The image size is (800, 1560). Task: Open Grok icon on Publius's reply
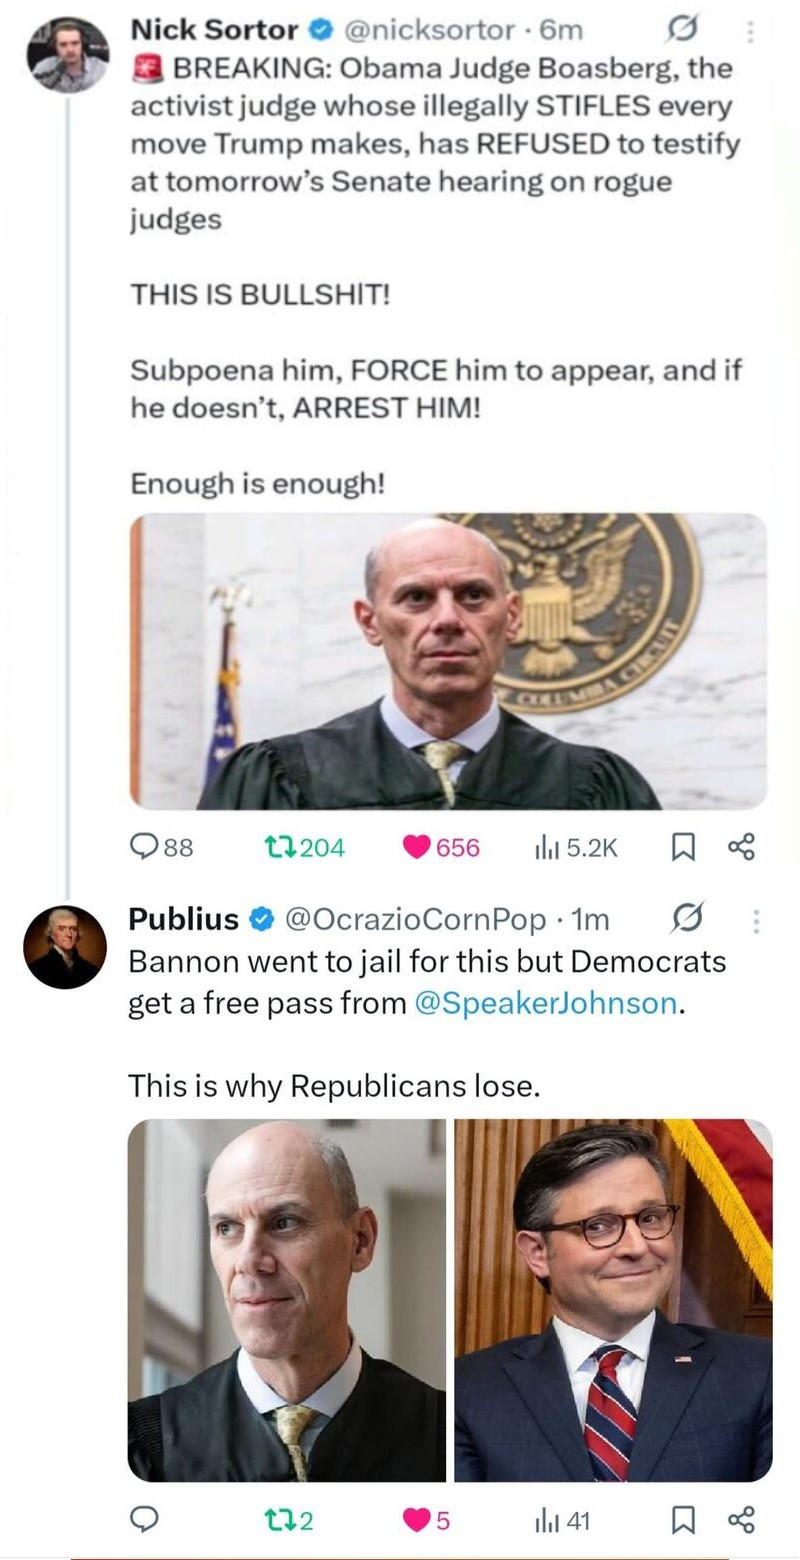coord(688,918)
